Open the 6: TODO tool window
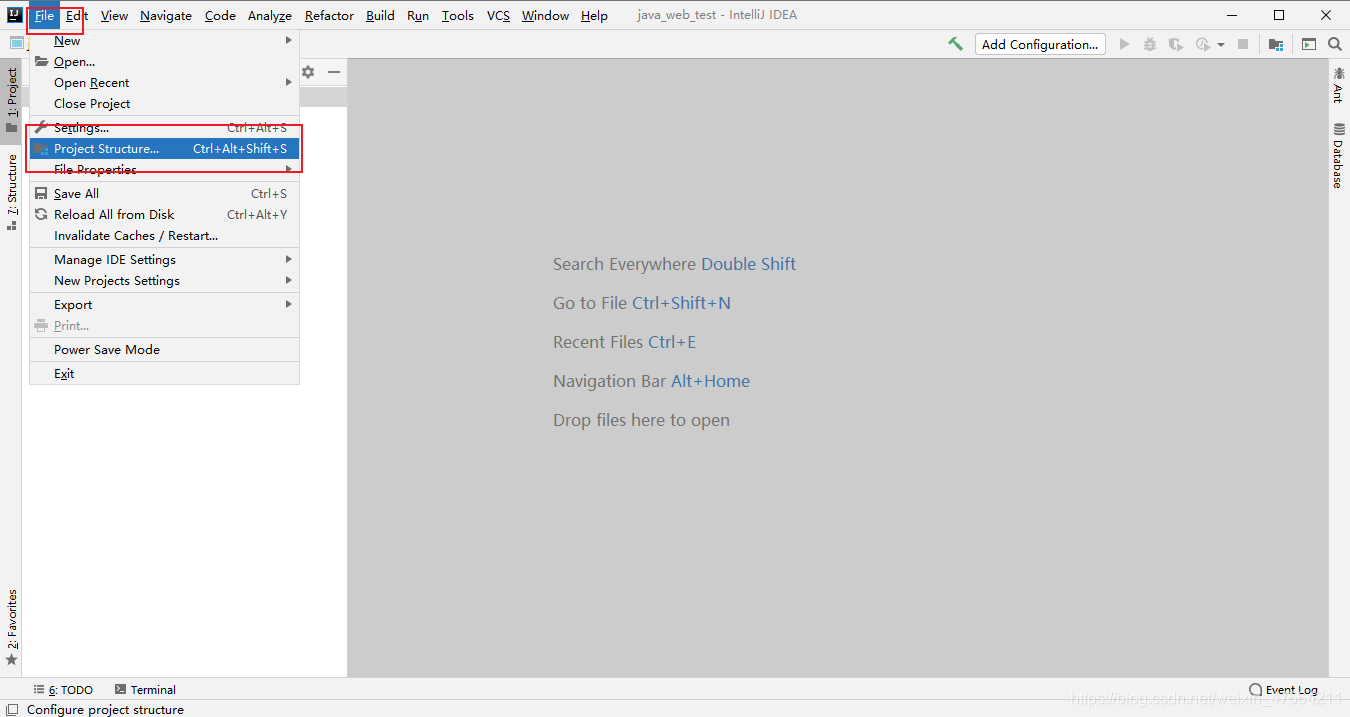Viewport: 1350px width, 717px height. coord(64,690)
